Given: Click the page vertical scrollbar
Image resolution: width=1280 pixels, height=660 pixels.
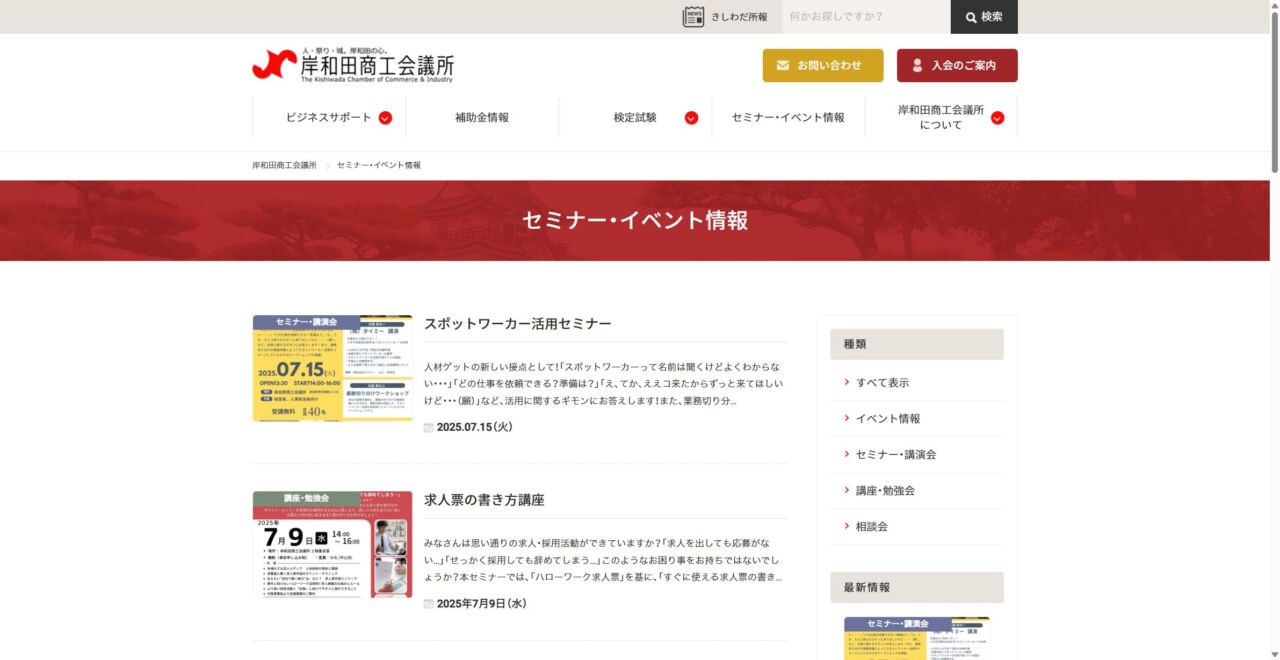Looking at the screenshot, I should coord(1274,90).
